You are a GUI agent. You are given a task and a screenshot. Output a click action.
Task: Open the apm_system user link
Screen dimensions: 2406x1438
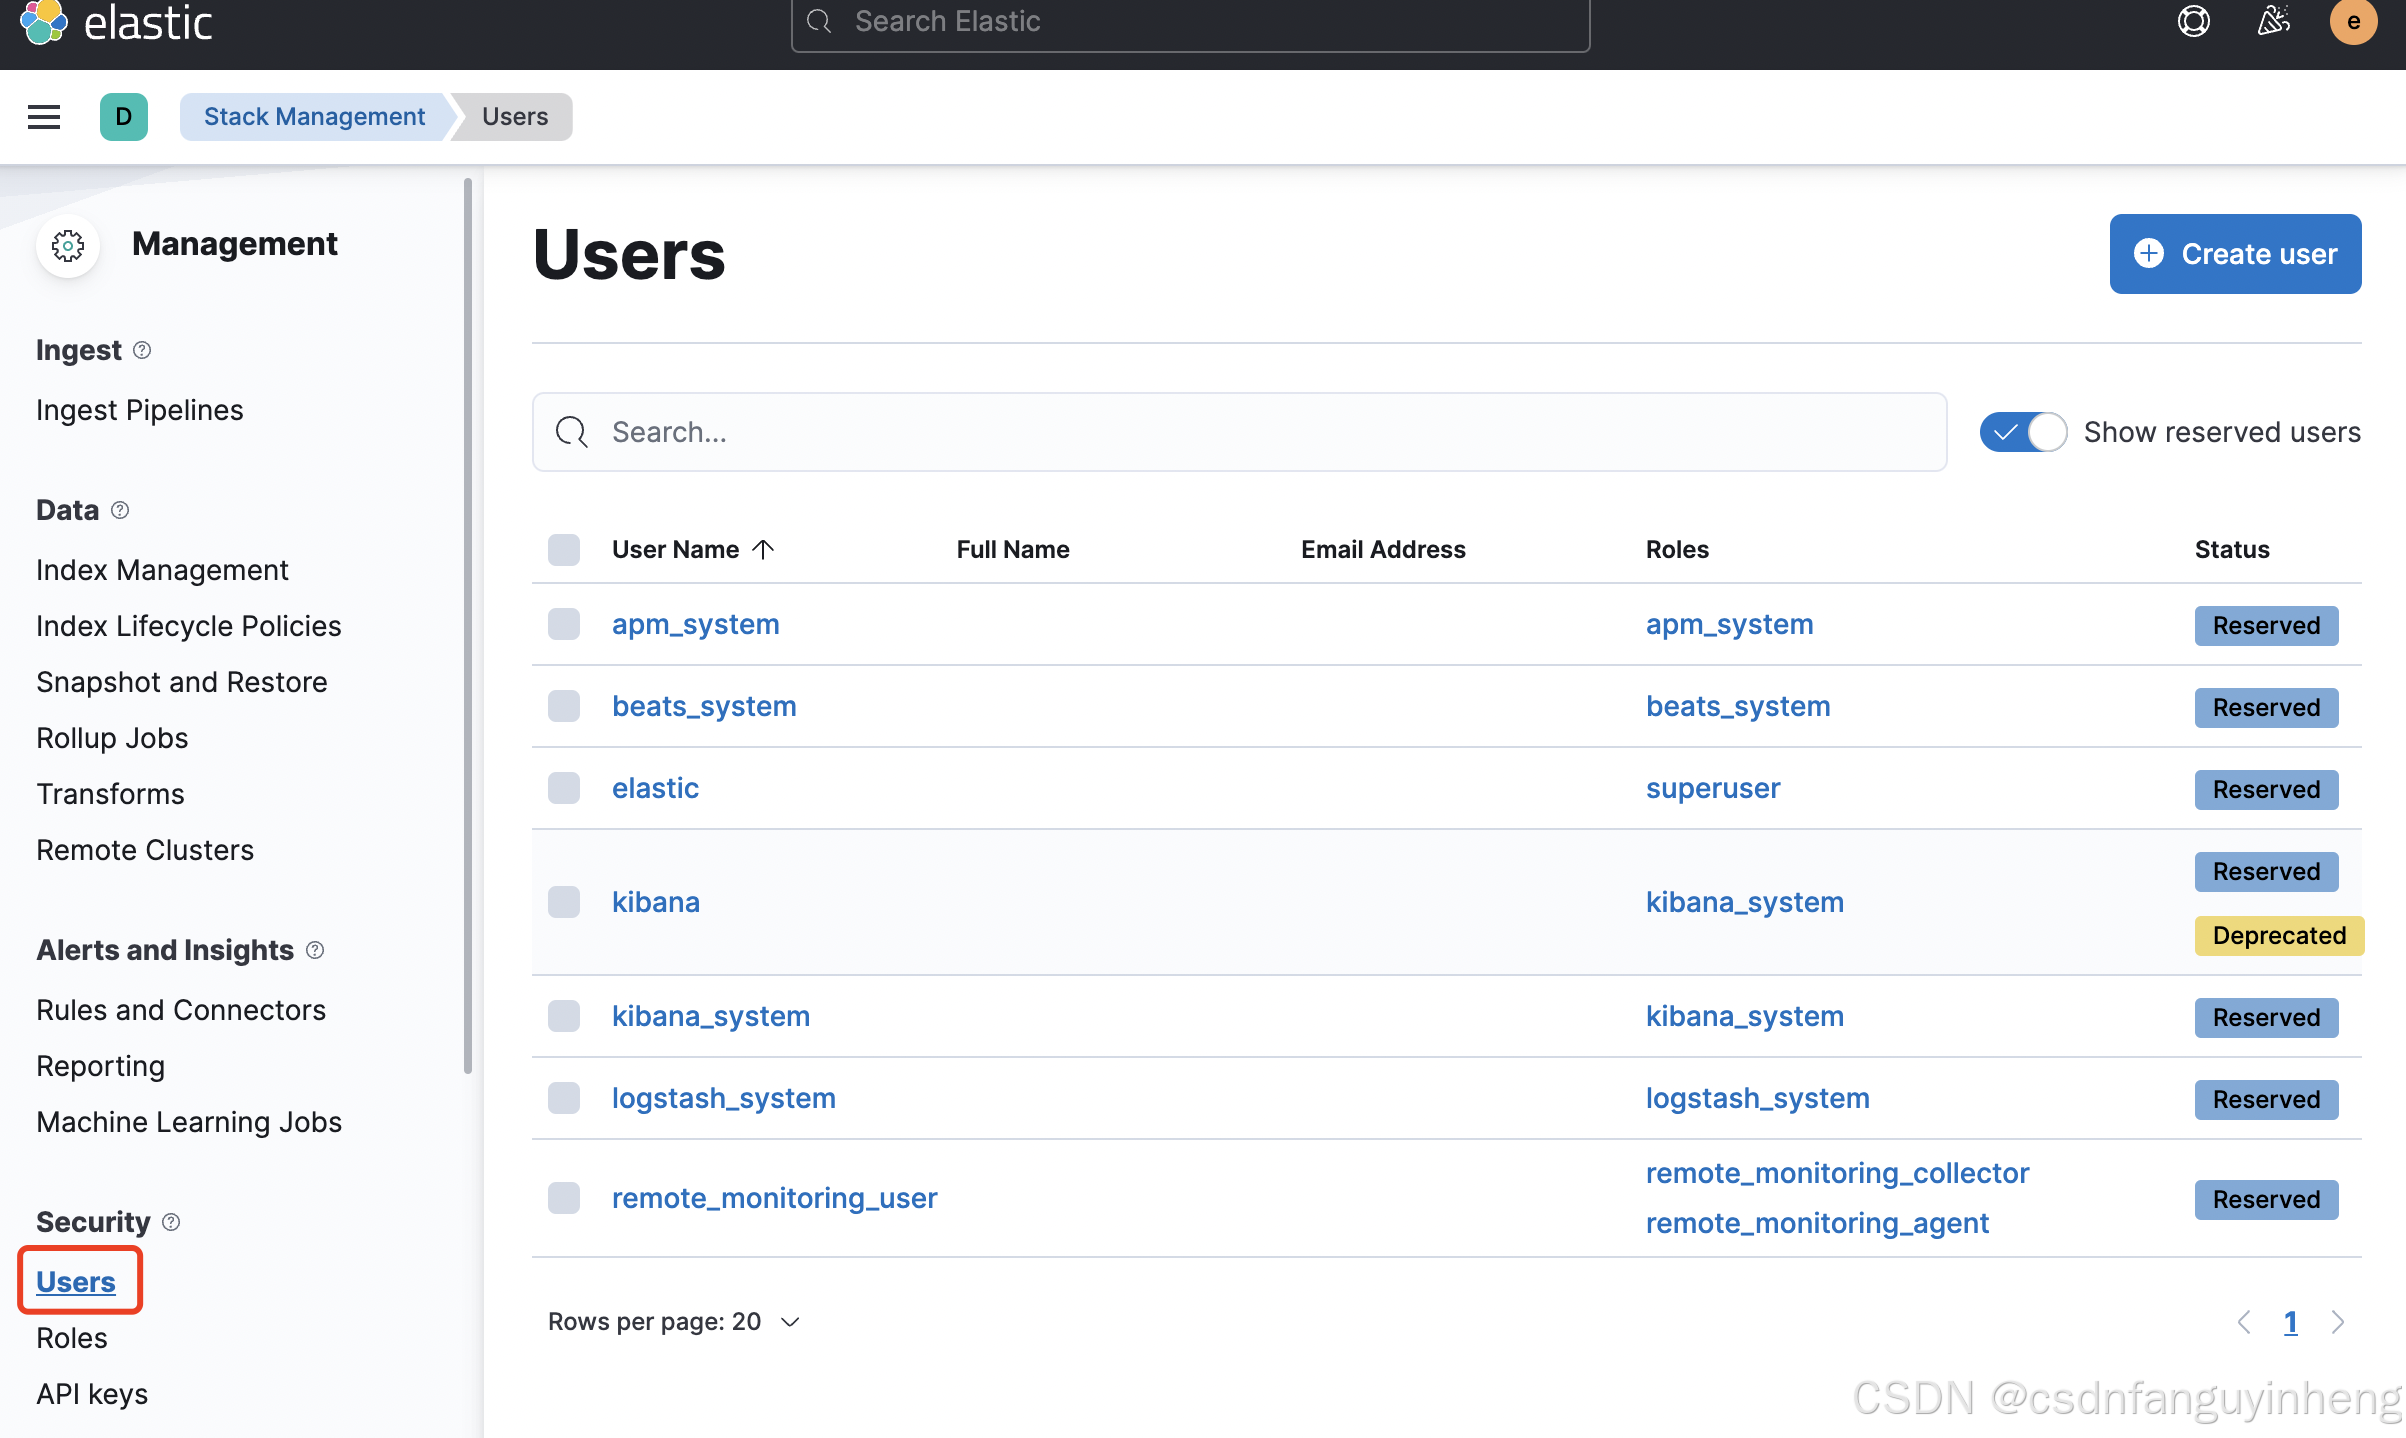pos(696,624)
